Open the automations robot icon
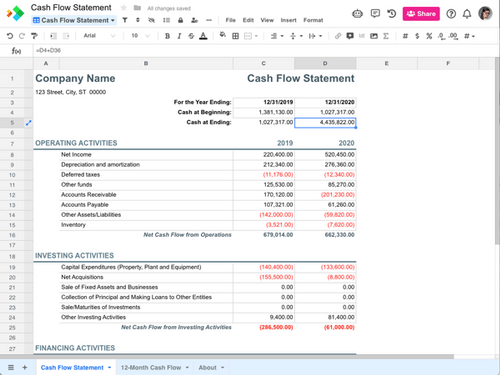The image size is (500, 375). pyautogui.click(x=357, y=14)
